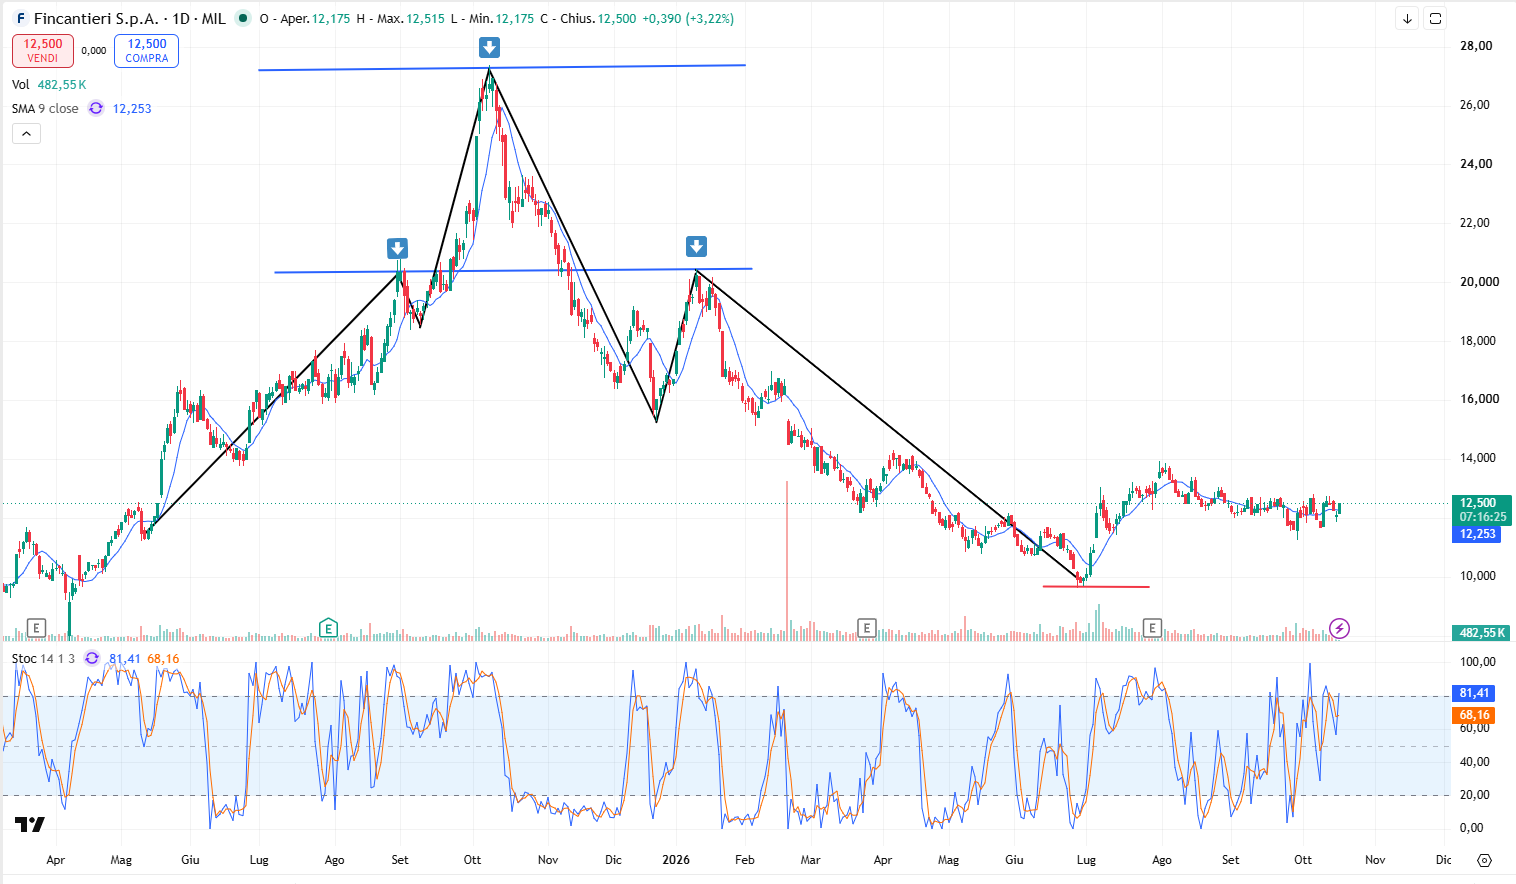Click the refresh icon beside SMA 9 close

tap(96, 108)
